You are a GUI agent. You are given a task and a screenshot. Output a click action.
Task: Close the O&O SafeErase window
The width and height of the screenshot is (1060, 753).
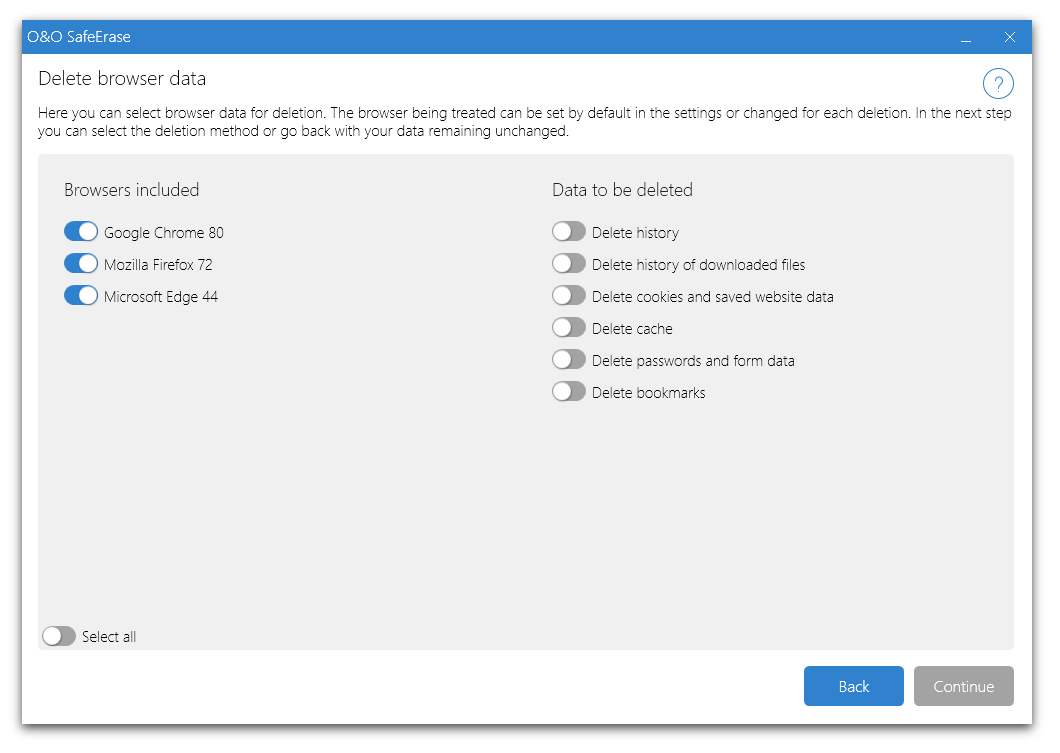1009,37
